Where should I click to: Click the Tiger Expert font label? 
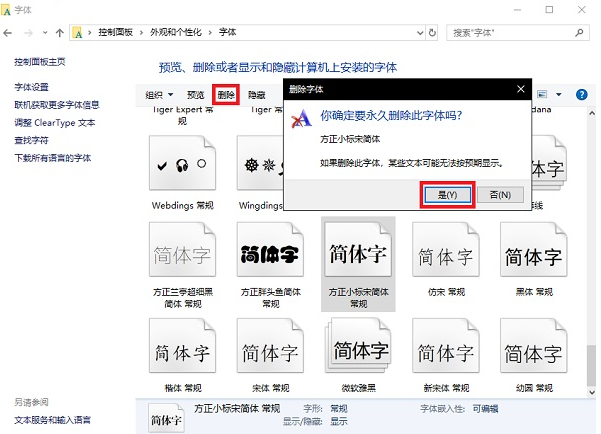183,115
